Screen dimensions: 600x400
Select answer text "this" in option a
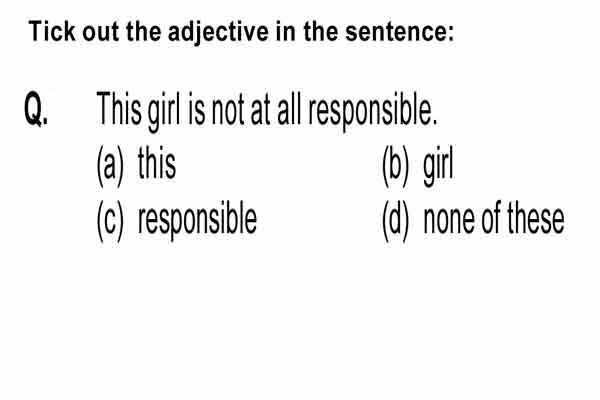click(157, 163)
